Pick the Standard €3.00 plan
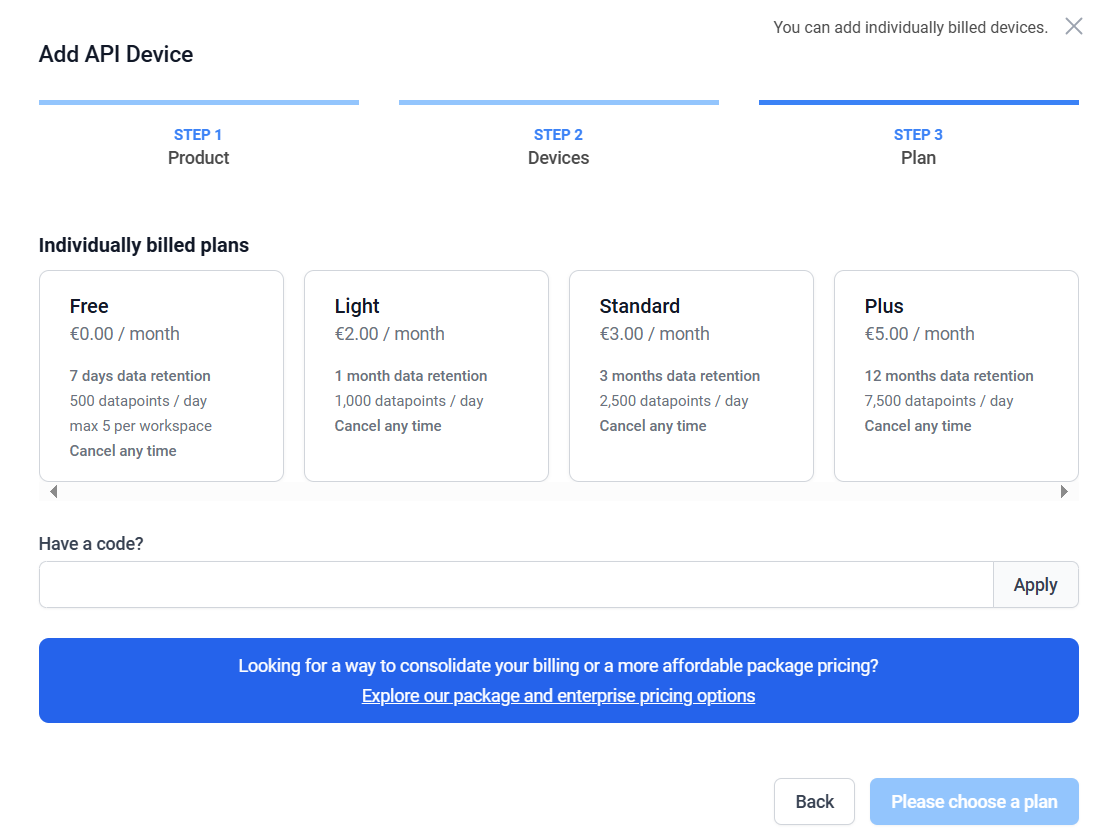 [x=691, y=375]
